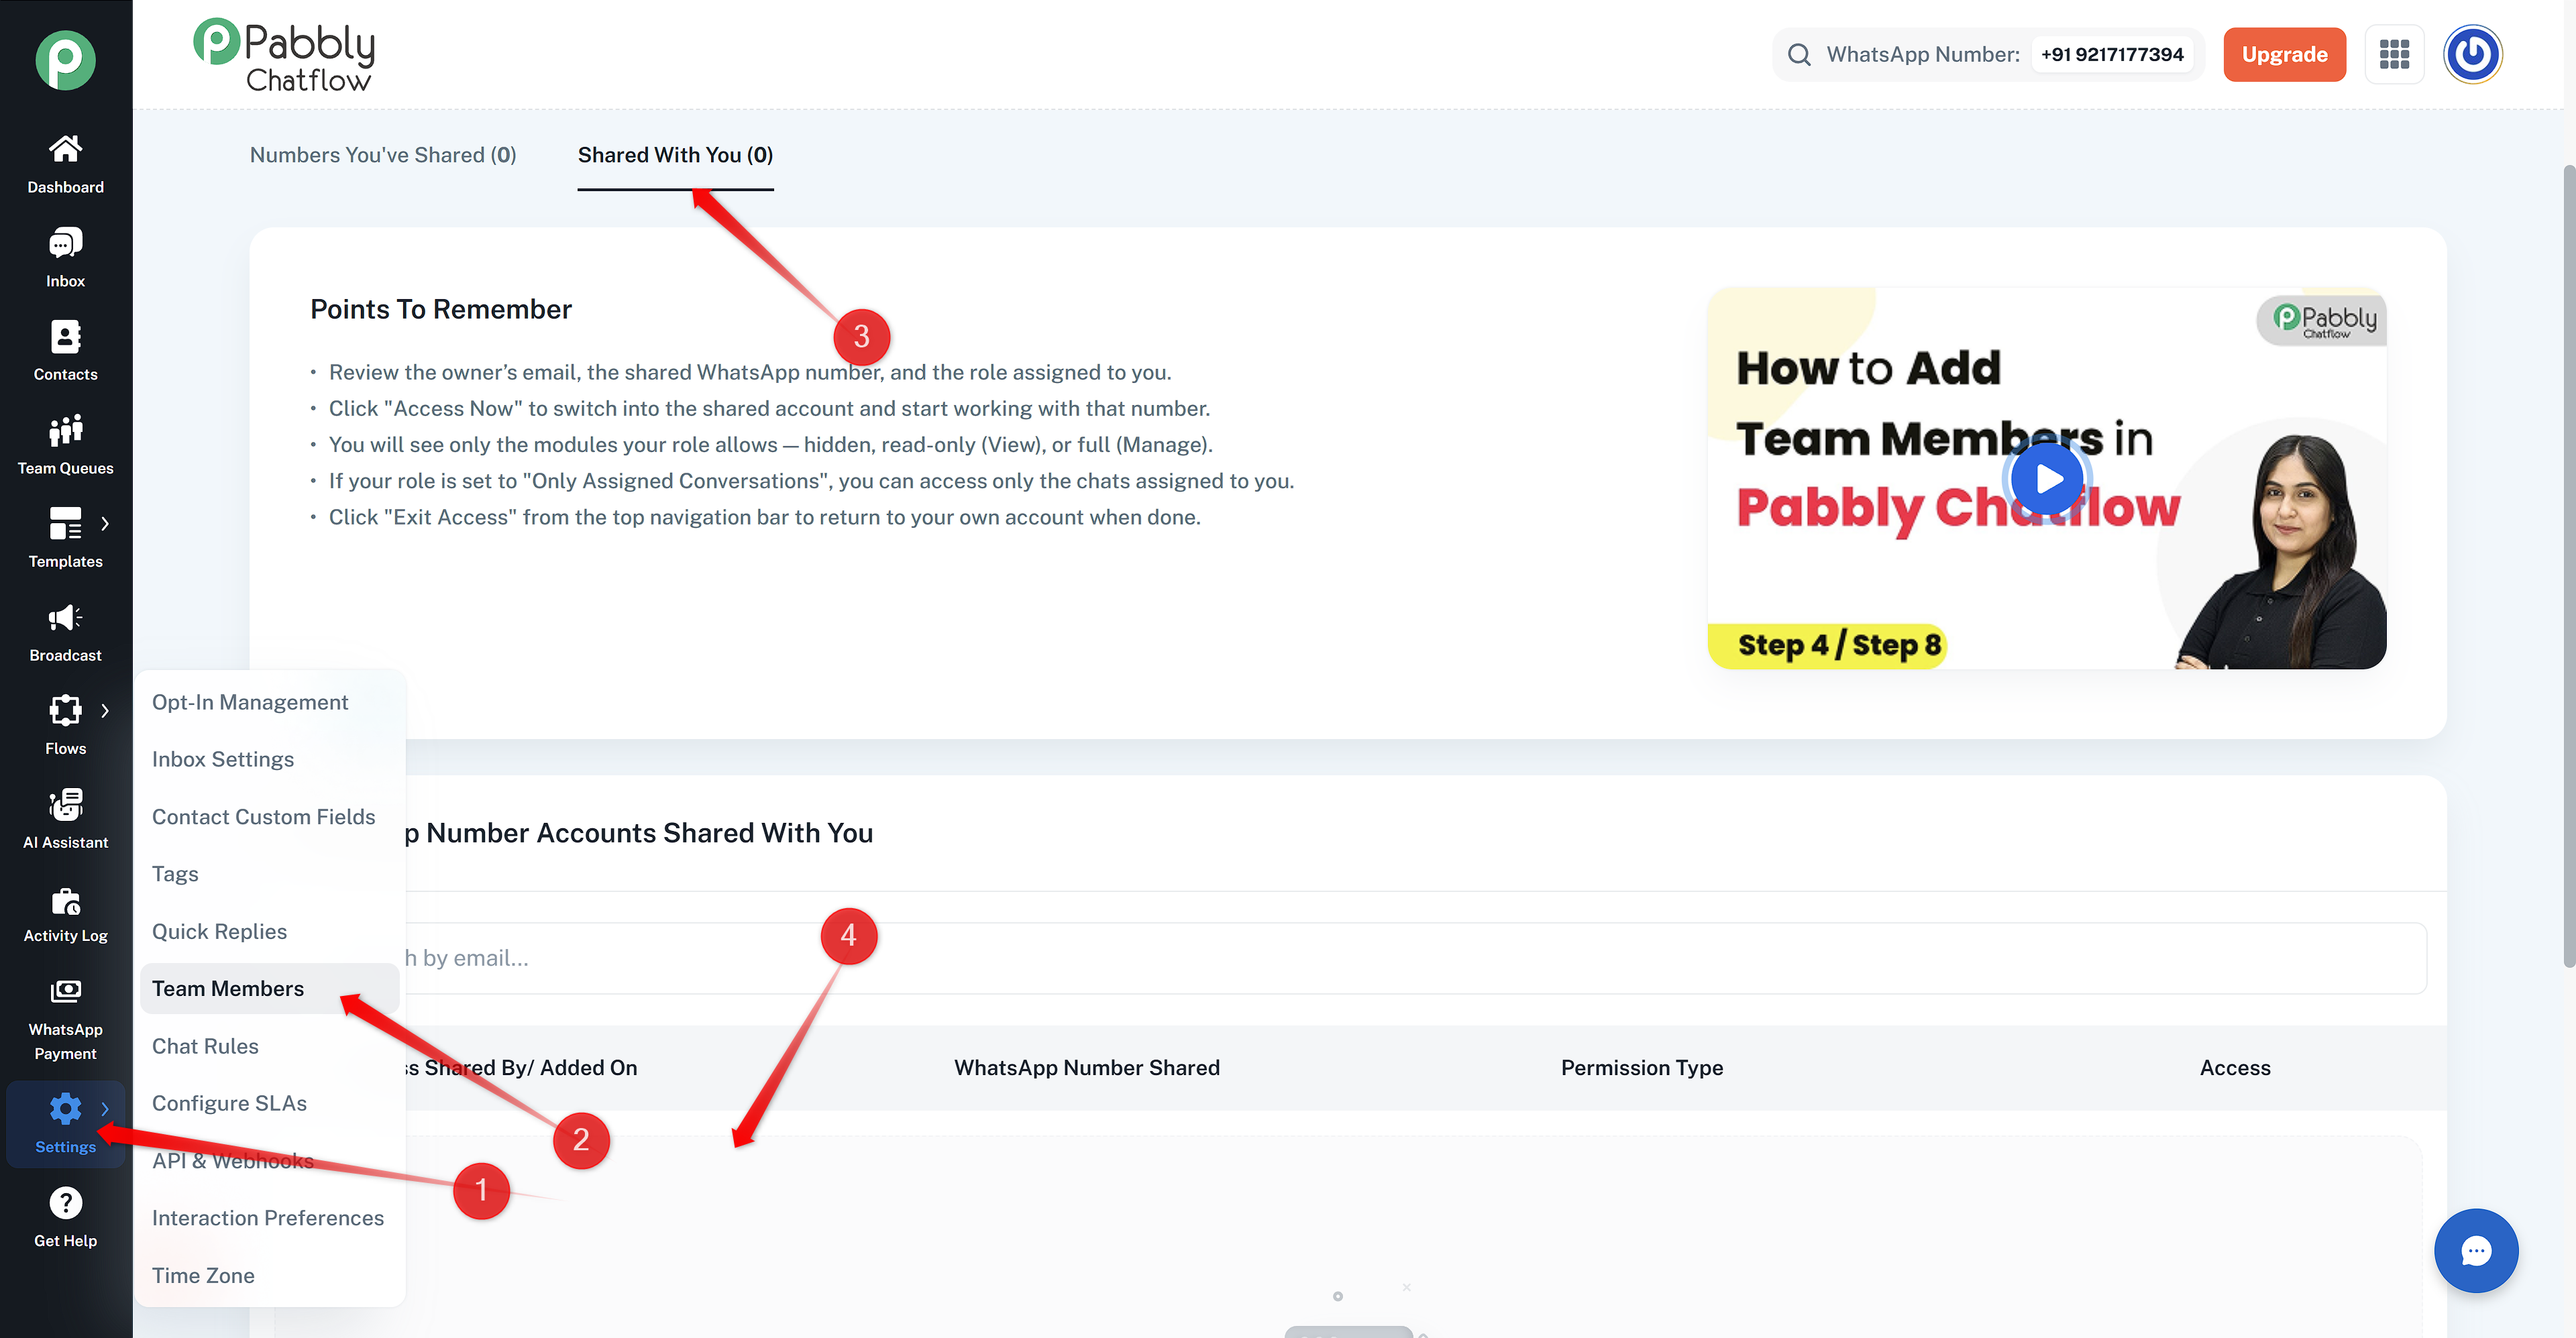Open the Team Queues icon
2576x1338 pixels.
65,430
